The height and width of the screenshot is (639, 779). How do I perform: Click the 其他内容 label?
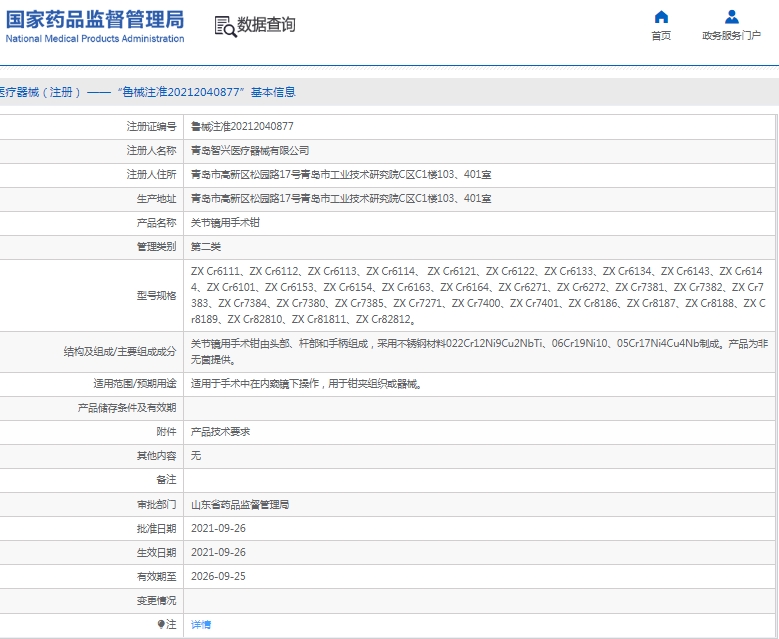156,456
